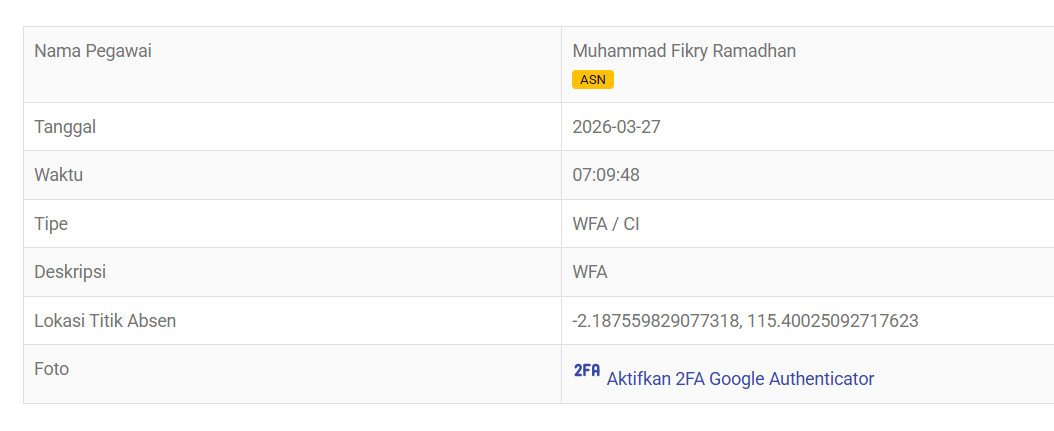Click the 2FA icon in Foto row
The image size is (1054, 431).
tap(586, 370)
